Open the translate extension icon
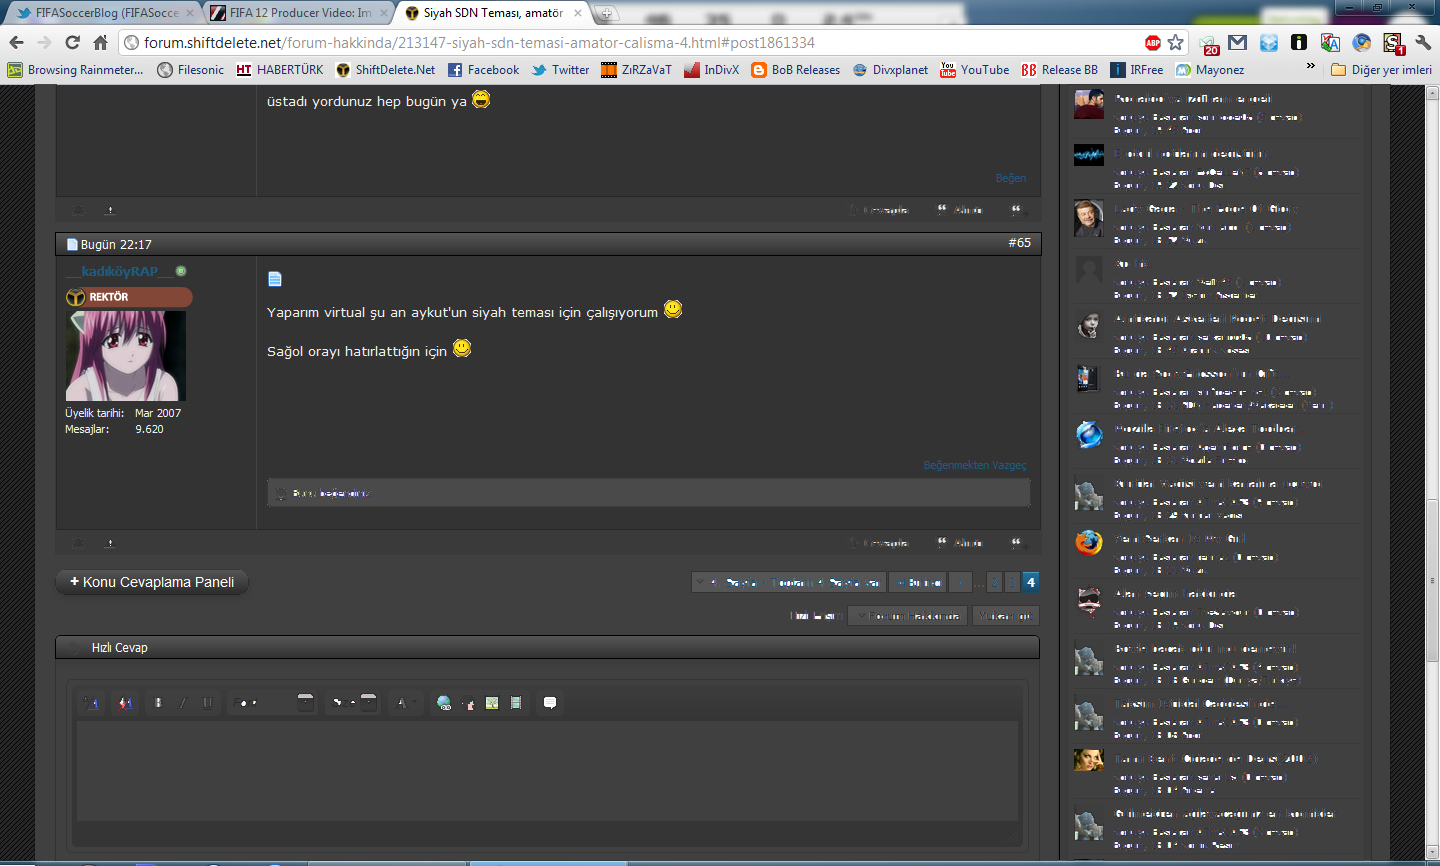Image resolution: width=1440 pixels, height=866 pixels. pos(1330,42)
